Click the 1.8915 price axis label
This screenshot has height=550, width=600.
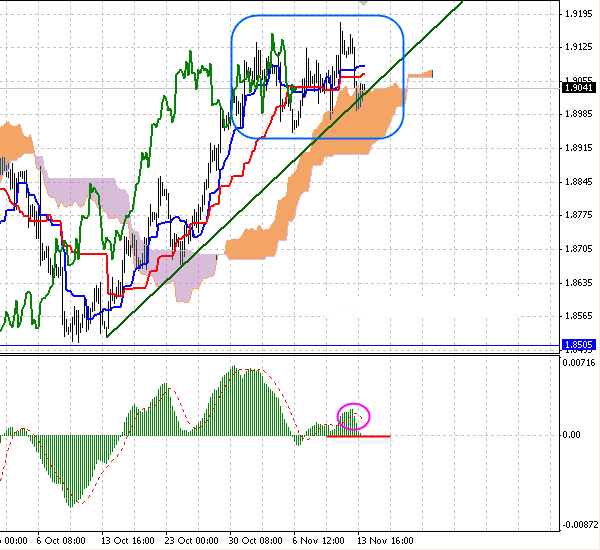coord(579,148)
